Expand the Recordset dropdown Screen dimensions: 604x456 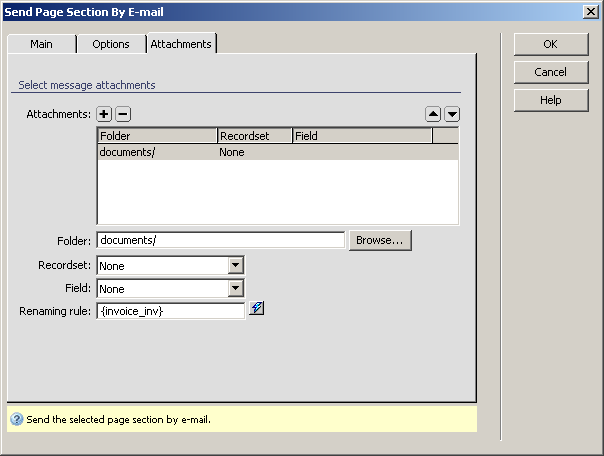236,266
